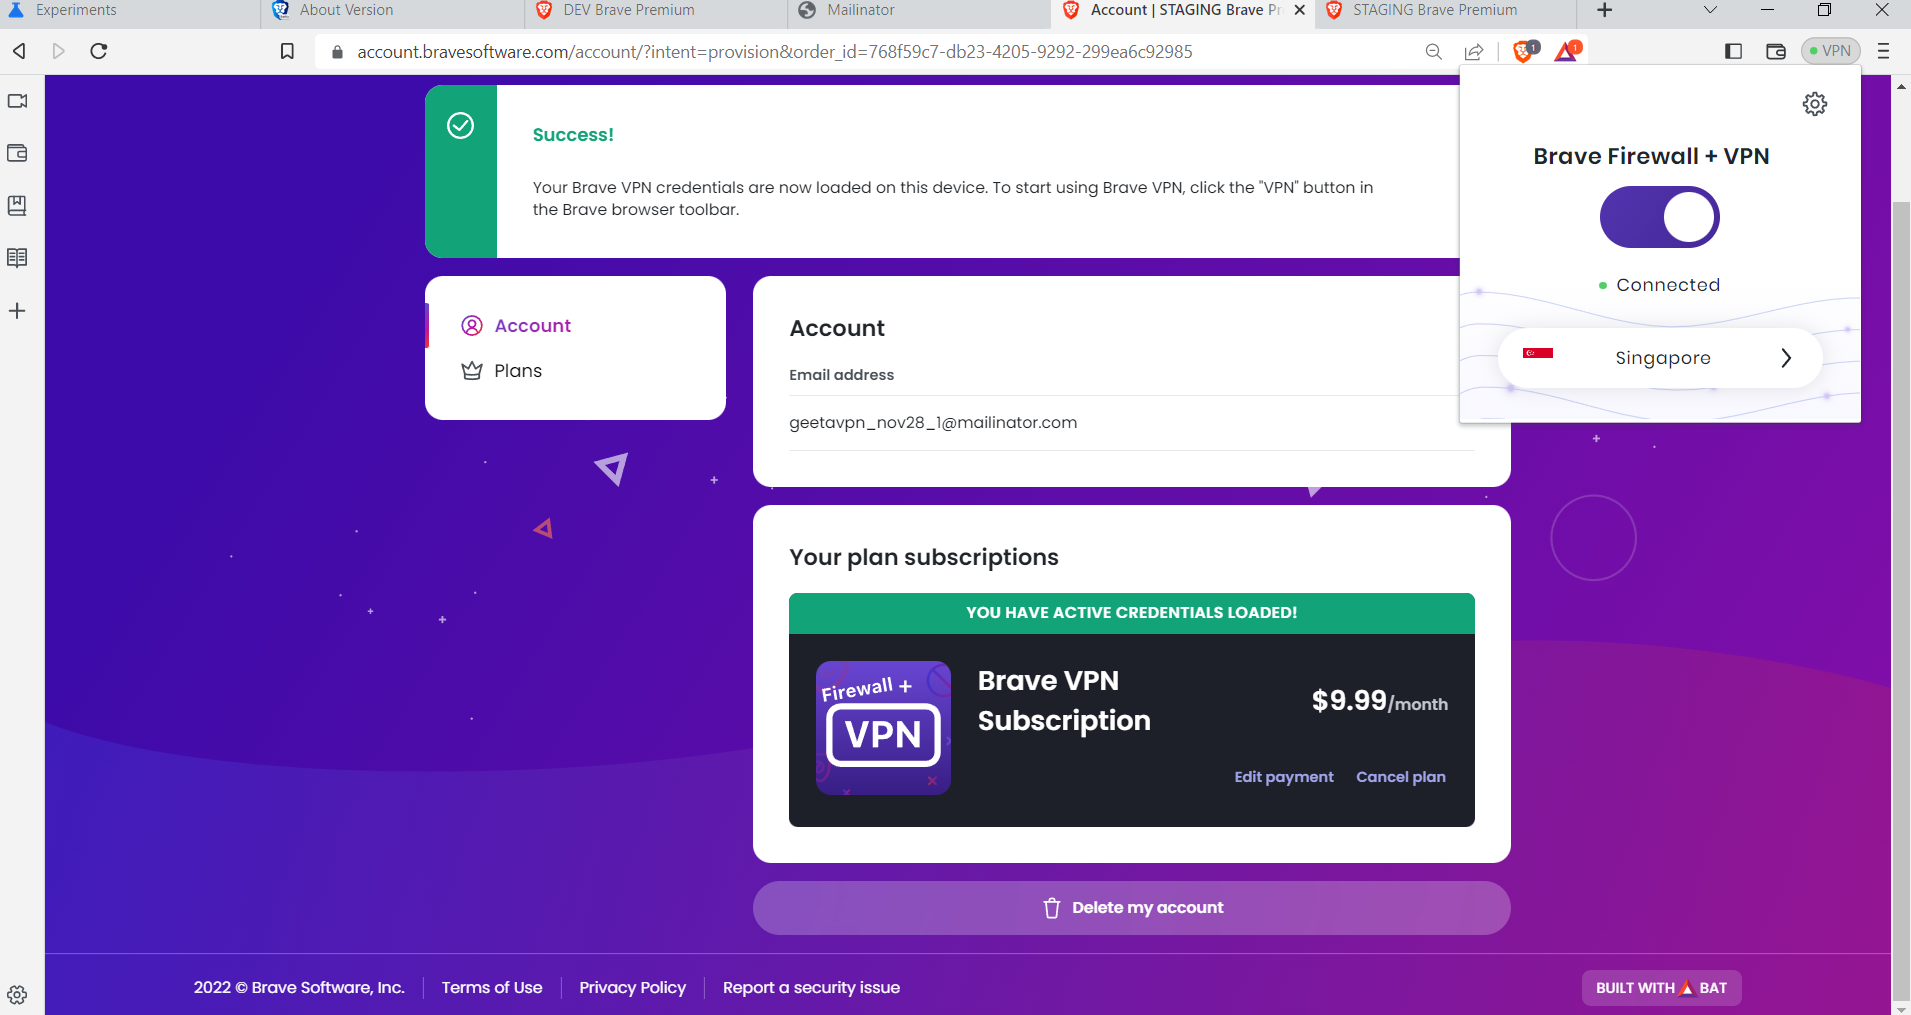Open the wallet icon in the left sidebar
1911x1015 pixels.
(x=17, y=153)
